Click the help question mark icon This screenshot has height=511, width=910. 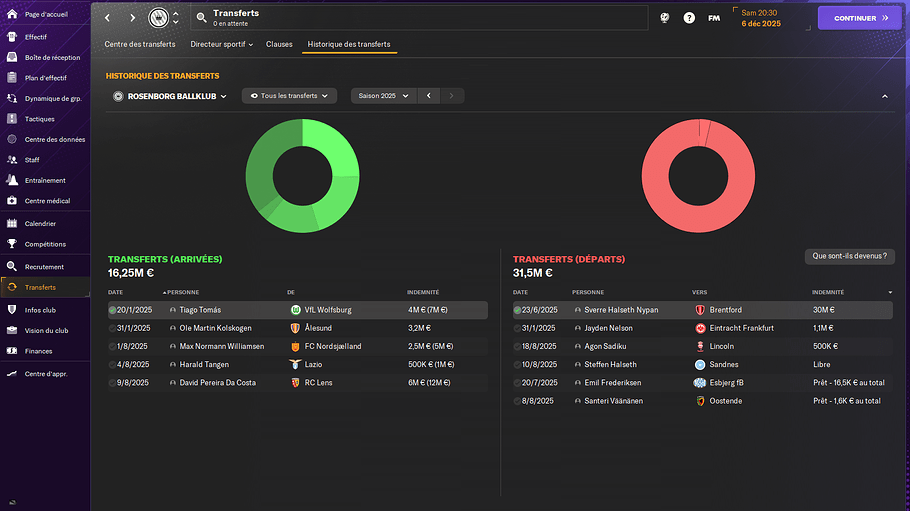(x=689, y=18)
